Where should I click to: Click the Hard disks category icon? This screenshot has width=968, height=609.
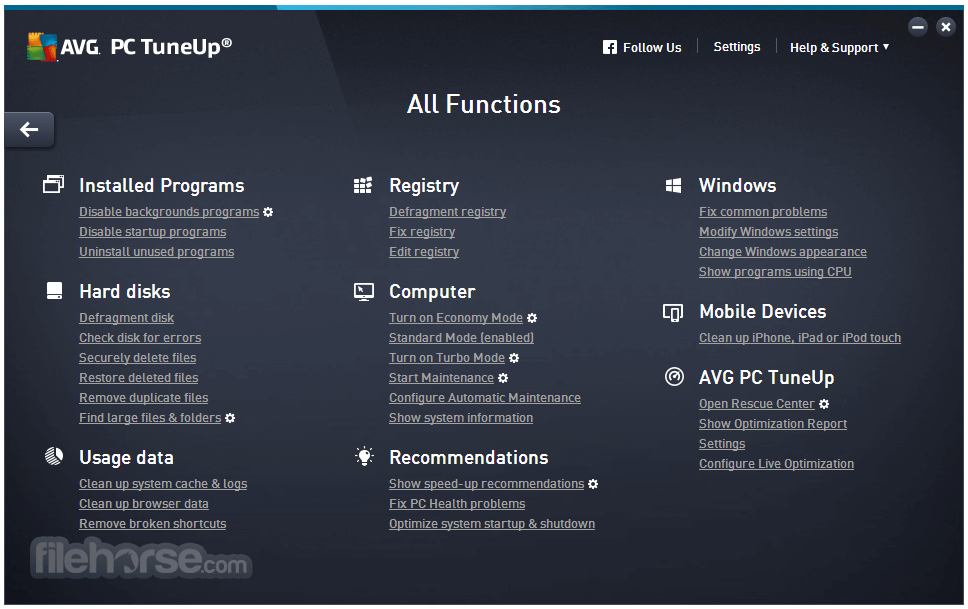click(x=54, y=291)
